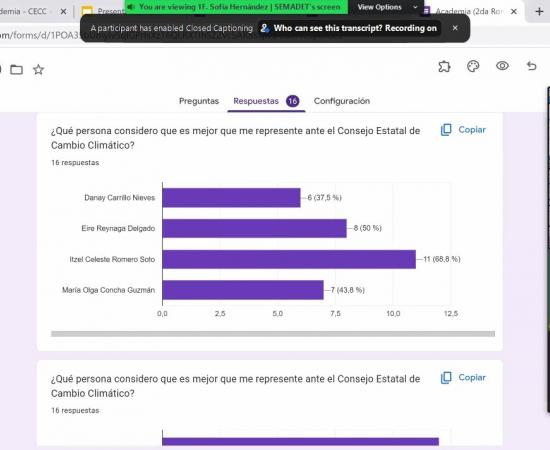
Task: Open the customize theme palette icon
Action: tap(473, 66)
